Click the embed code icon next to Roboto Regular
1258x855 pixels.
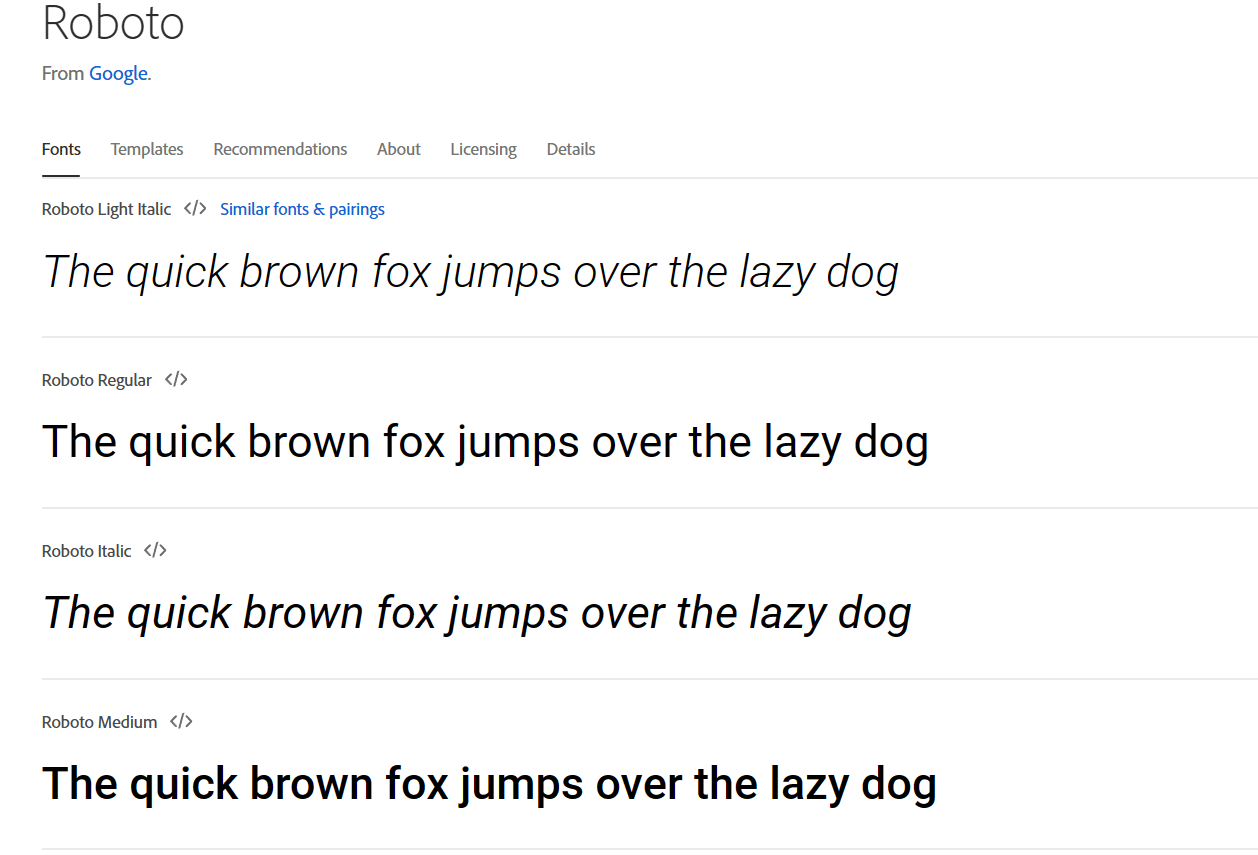coord(176,380)
